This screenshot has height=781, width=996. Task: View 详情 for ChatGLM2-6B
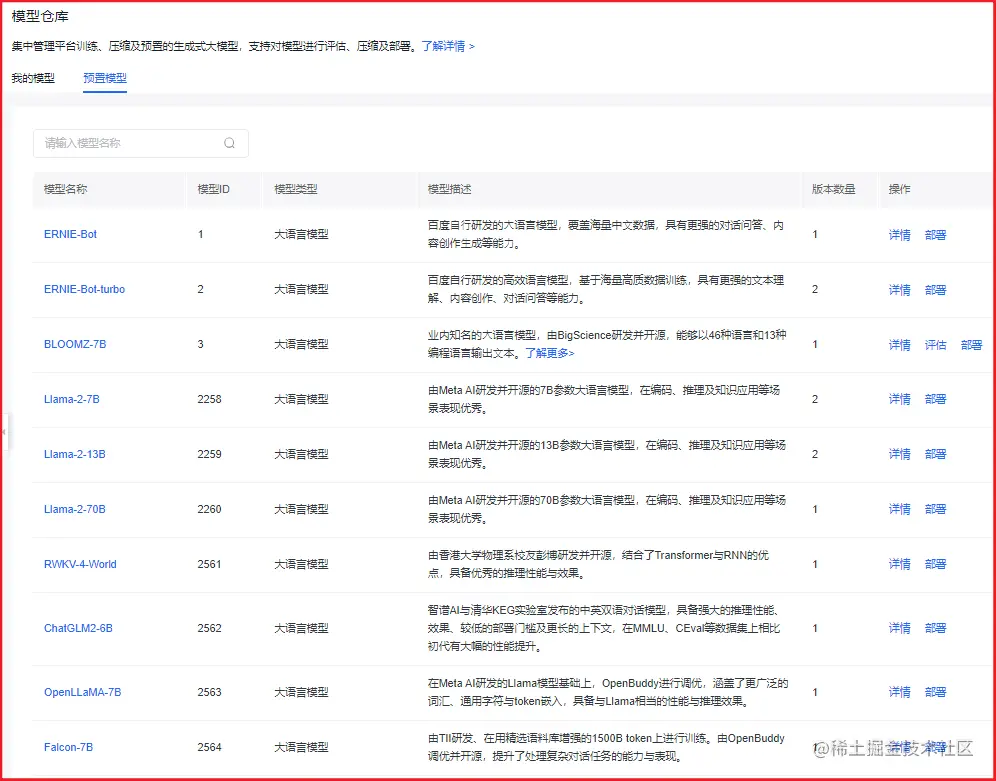899,628
